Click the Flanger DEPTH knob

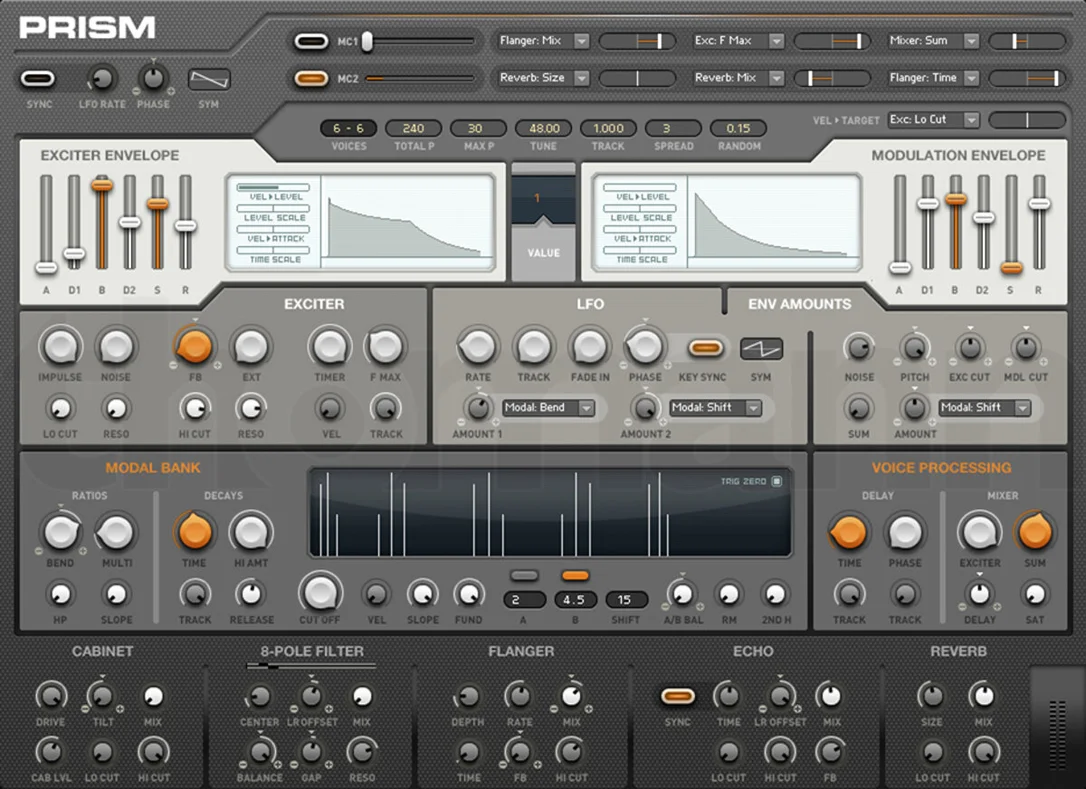coord(468,696)
